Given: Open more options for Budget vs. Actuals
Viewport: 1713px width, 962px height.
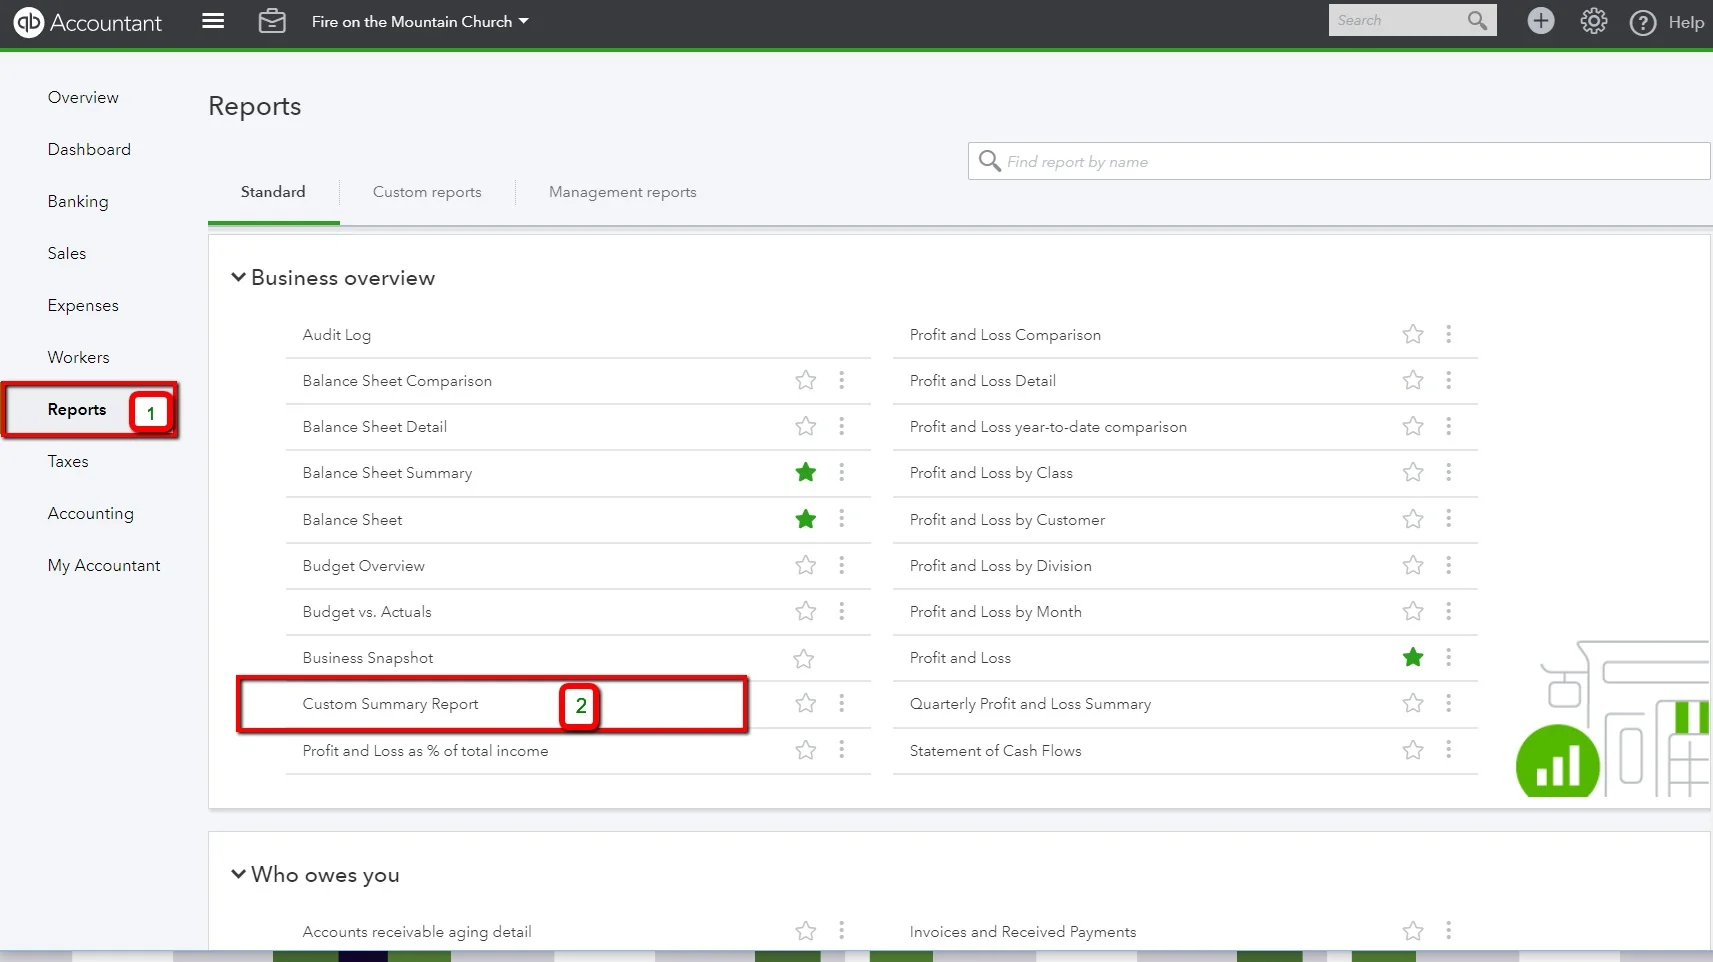Looking at the screenshot, I should 841,611.
